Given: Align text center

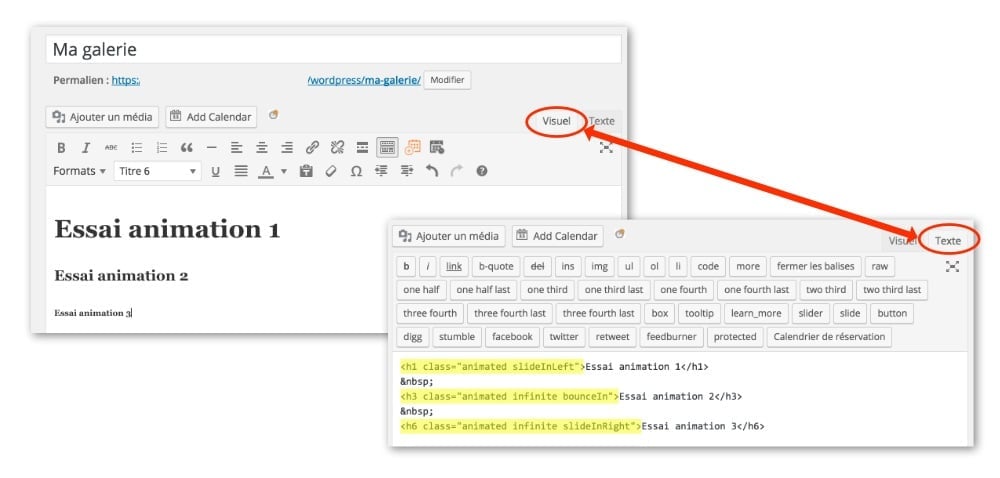Looking at the screenshot, I should click(261, 148).
